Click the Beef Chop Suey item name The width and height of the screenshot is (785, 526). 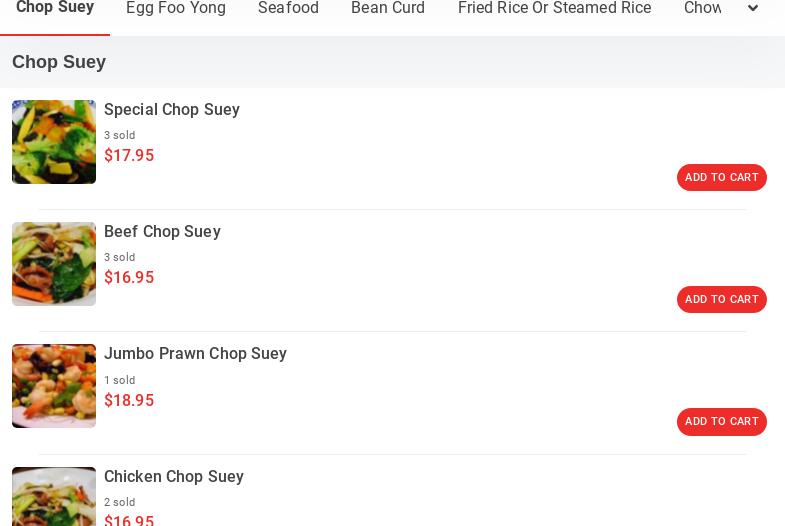(162, 232)
